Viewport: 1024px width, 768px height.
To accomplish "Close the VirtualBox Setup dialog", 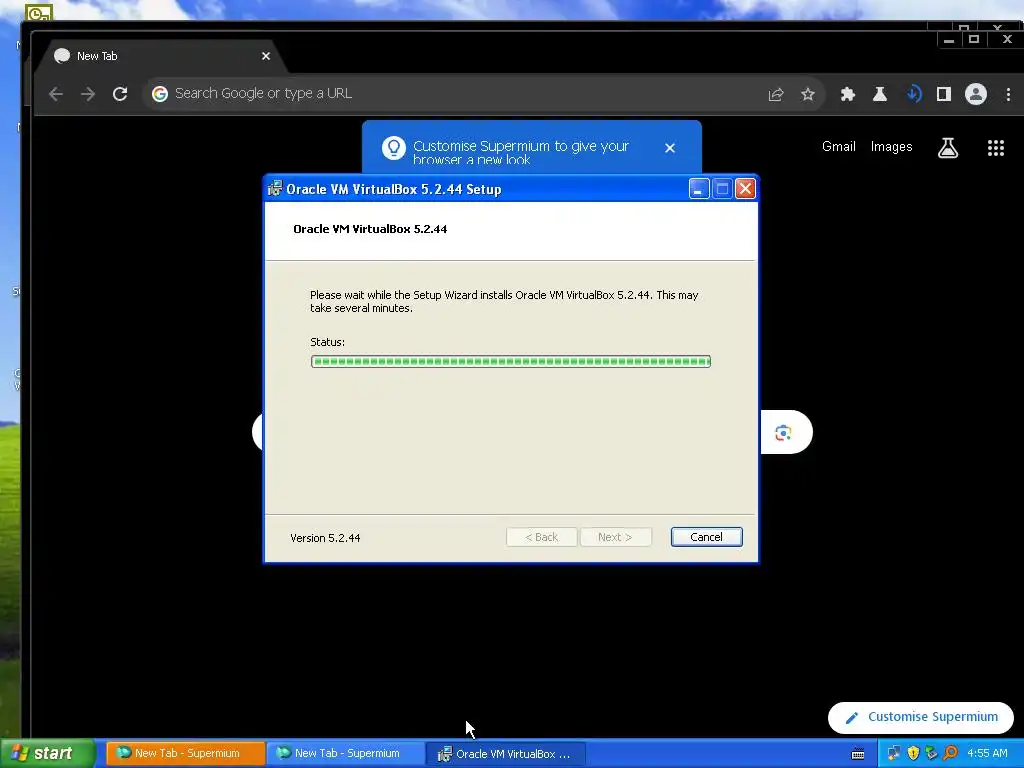I will point(745,189).
